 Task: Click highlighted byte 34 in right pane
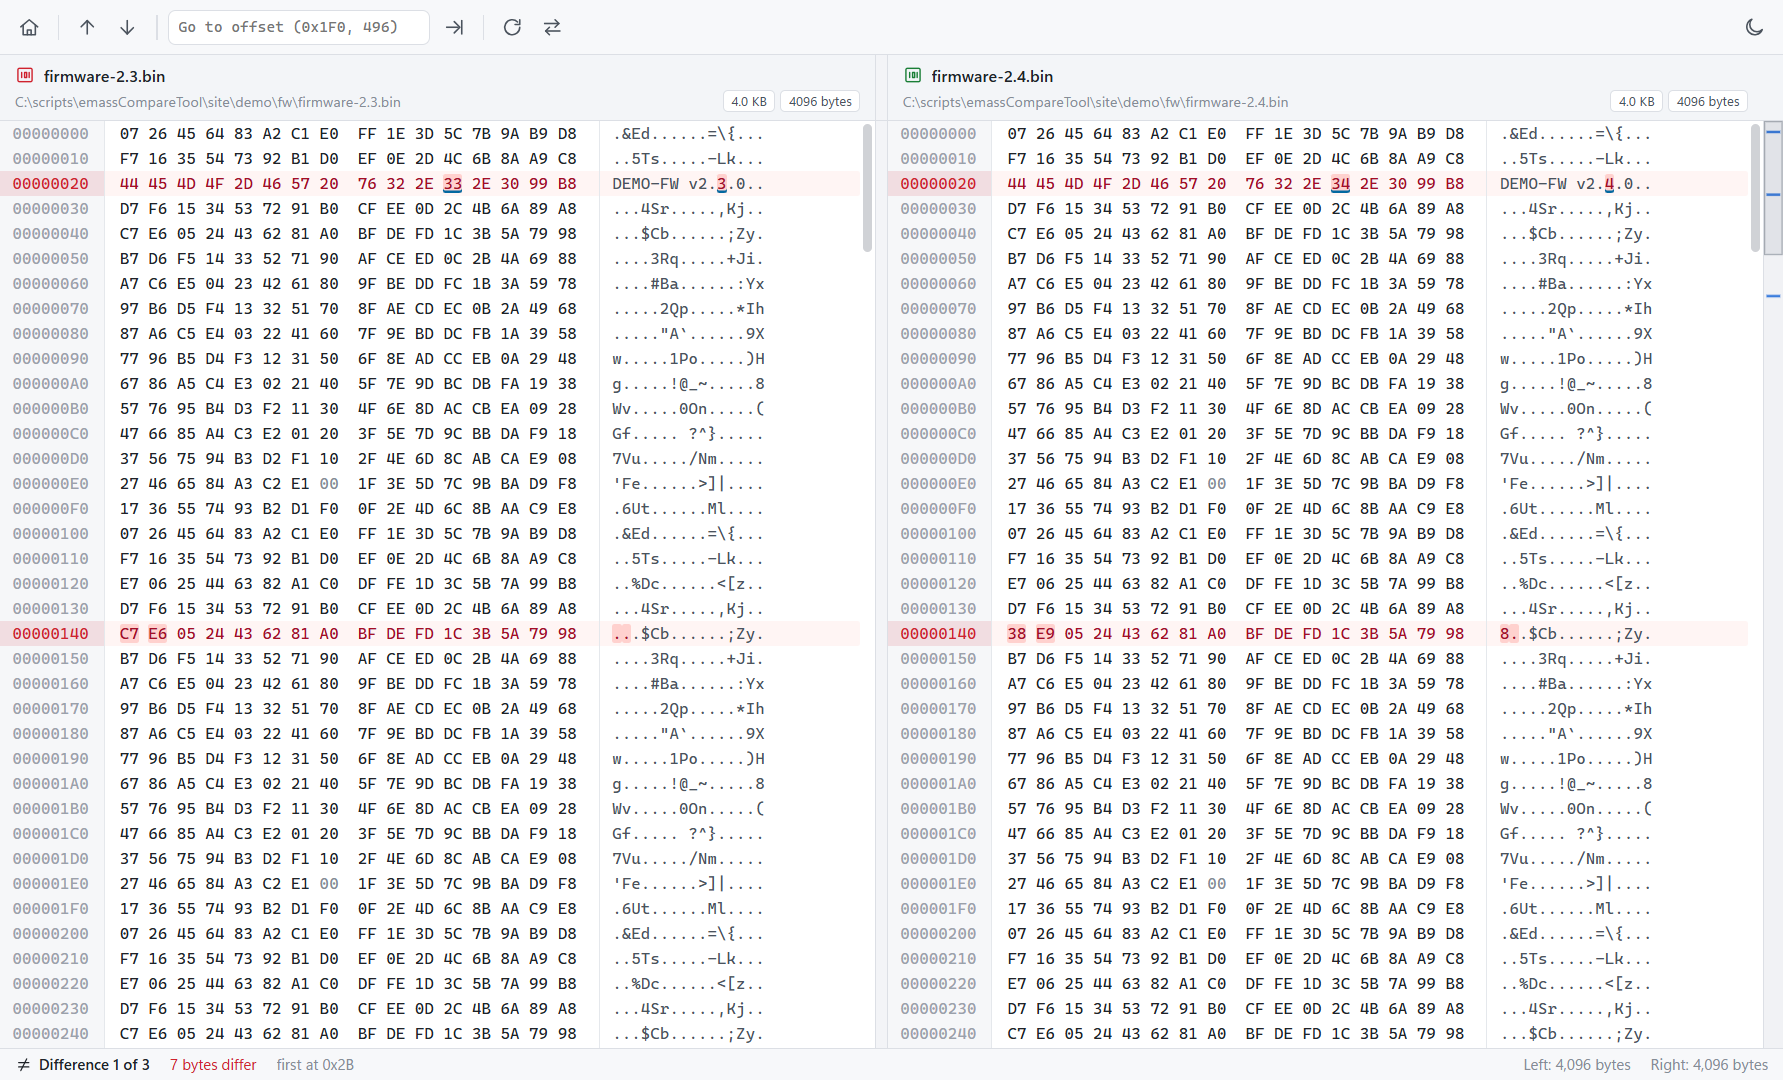tap(1341, 184)
